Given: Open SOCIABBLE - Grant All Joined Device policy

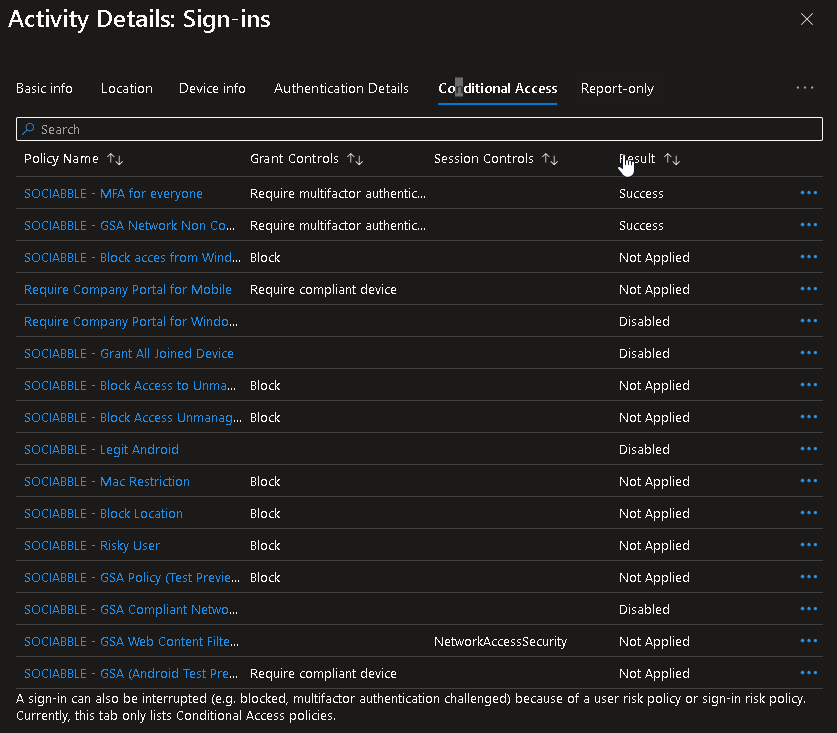Looking at the screenshot, I should coord(129,353).
